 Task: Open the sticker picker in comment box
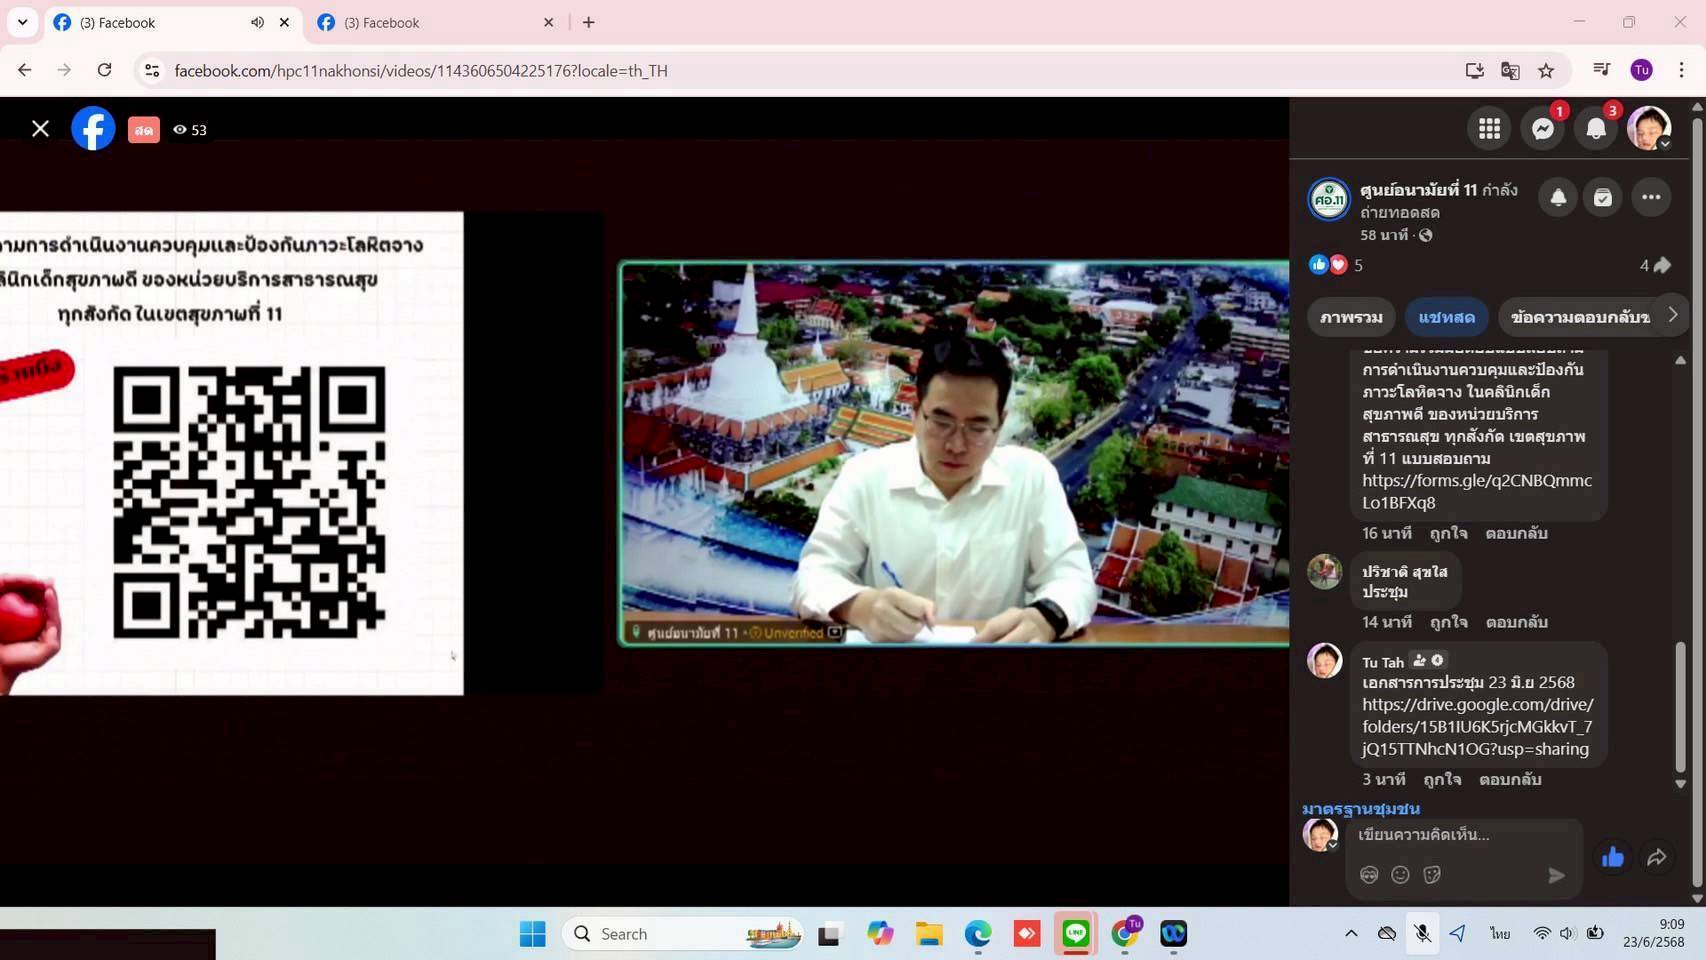[x=1432, y=875]
